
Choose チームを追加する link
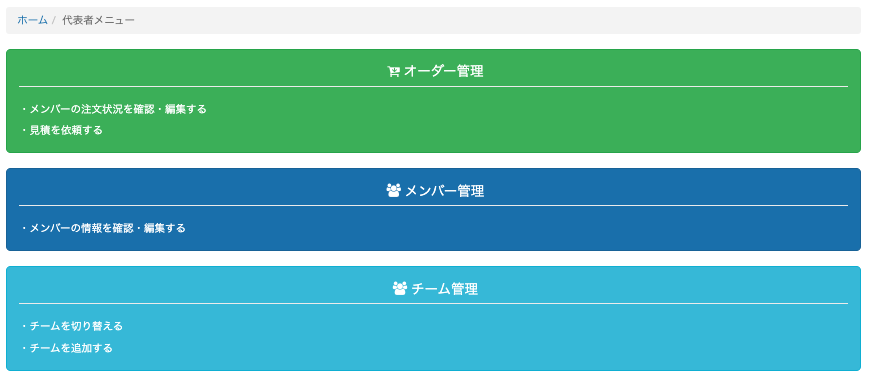pos(71,348)
